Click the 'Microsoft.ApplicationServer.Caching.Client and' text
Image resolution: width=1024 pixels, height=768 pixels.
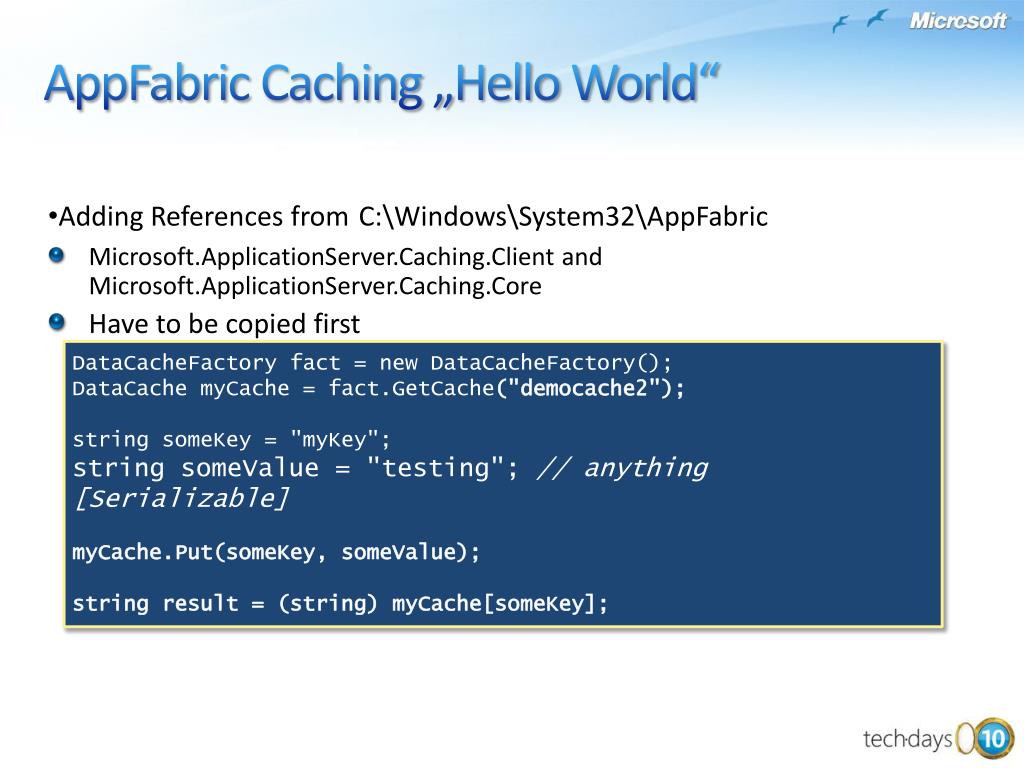[345, 257]
